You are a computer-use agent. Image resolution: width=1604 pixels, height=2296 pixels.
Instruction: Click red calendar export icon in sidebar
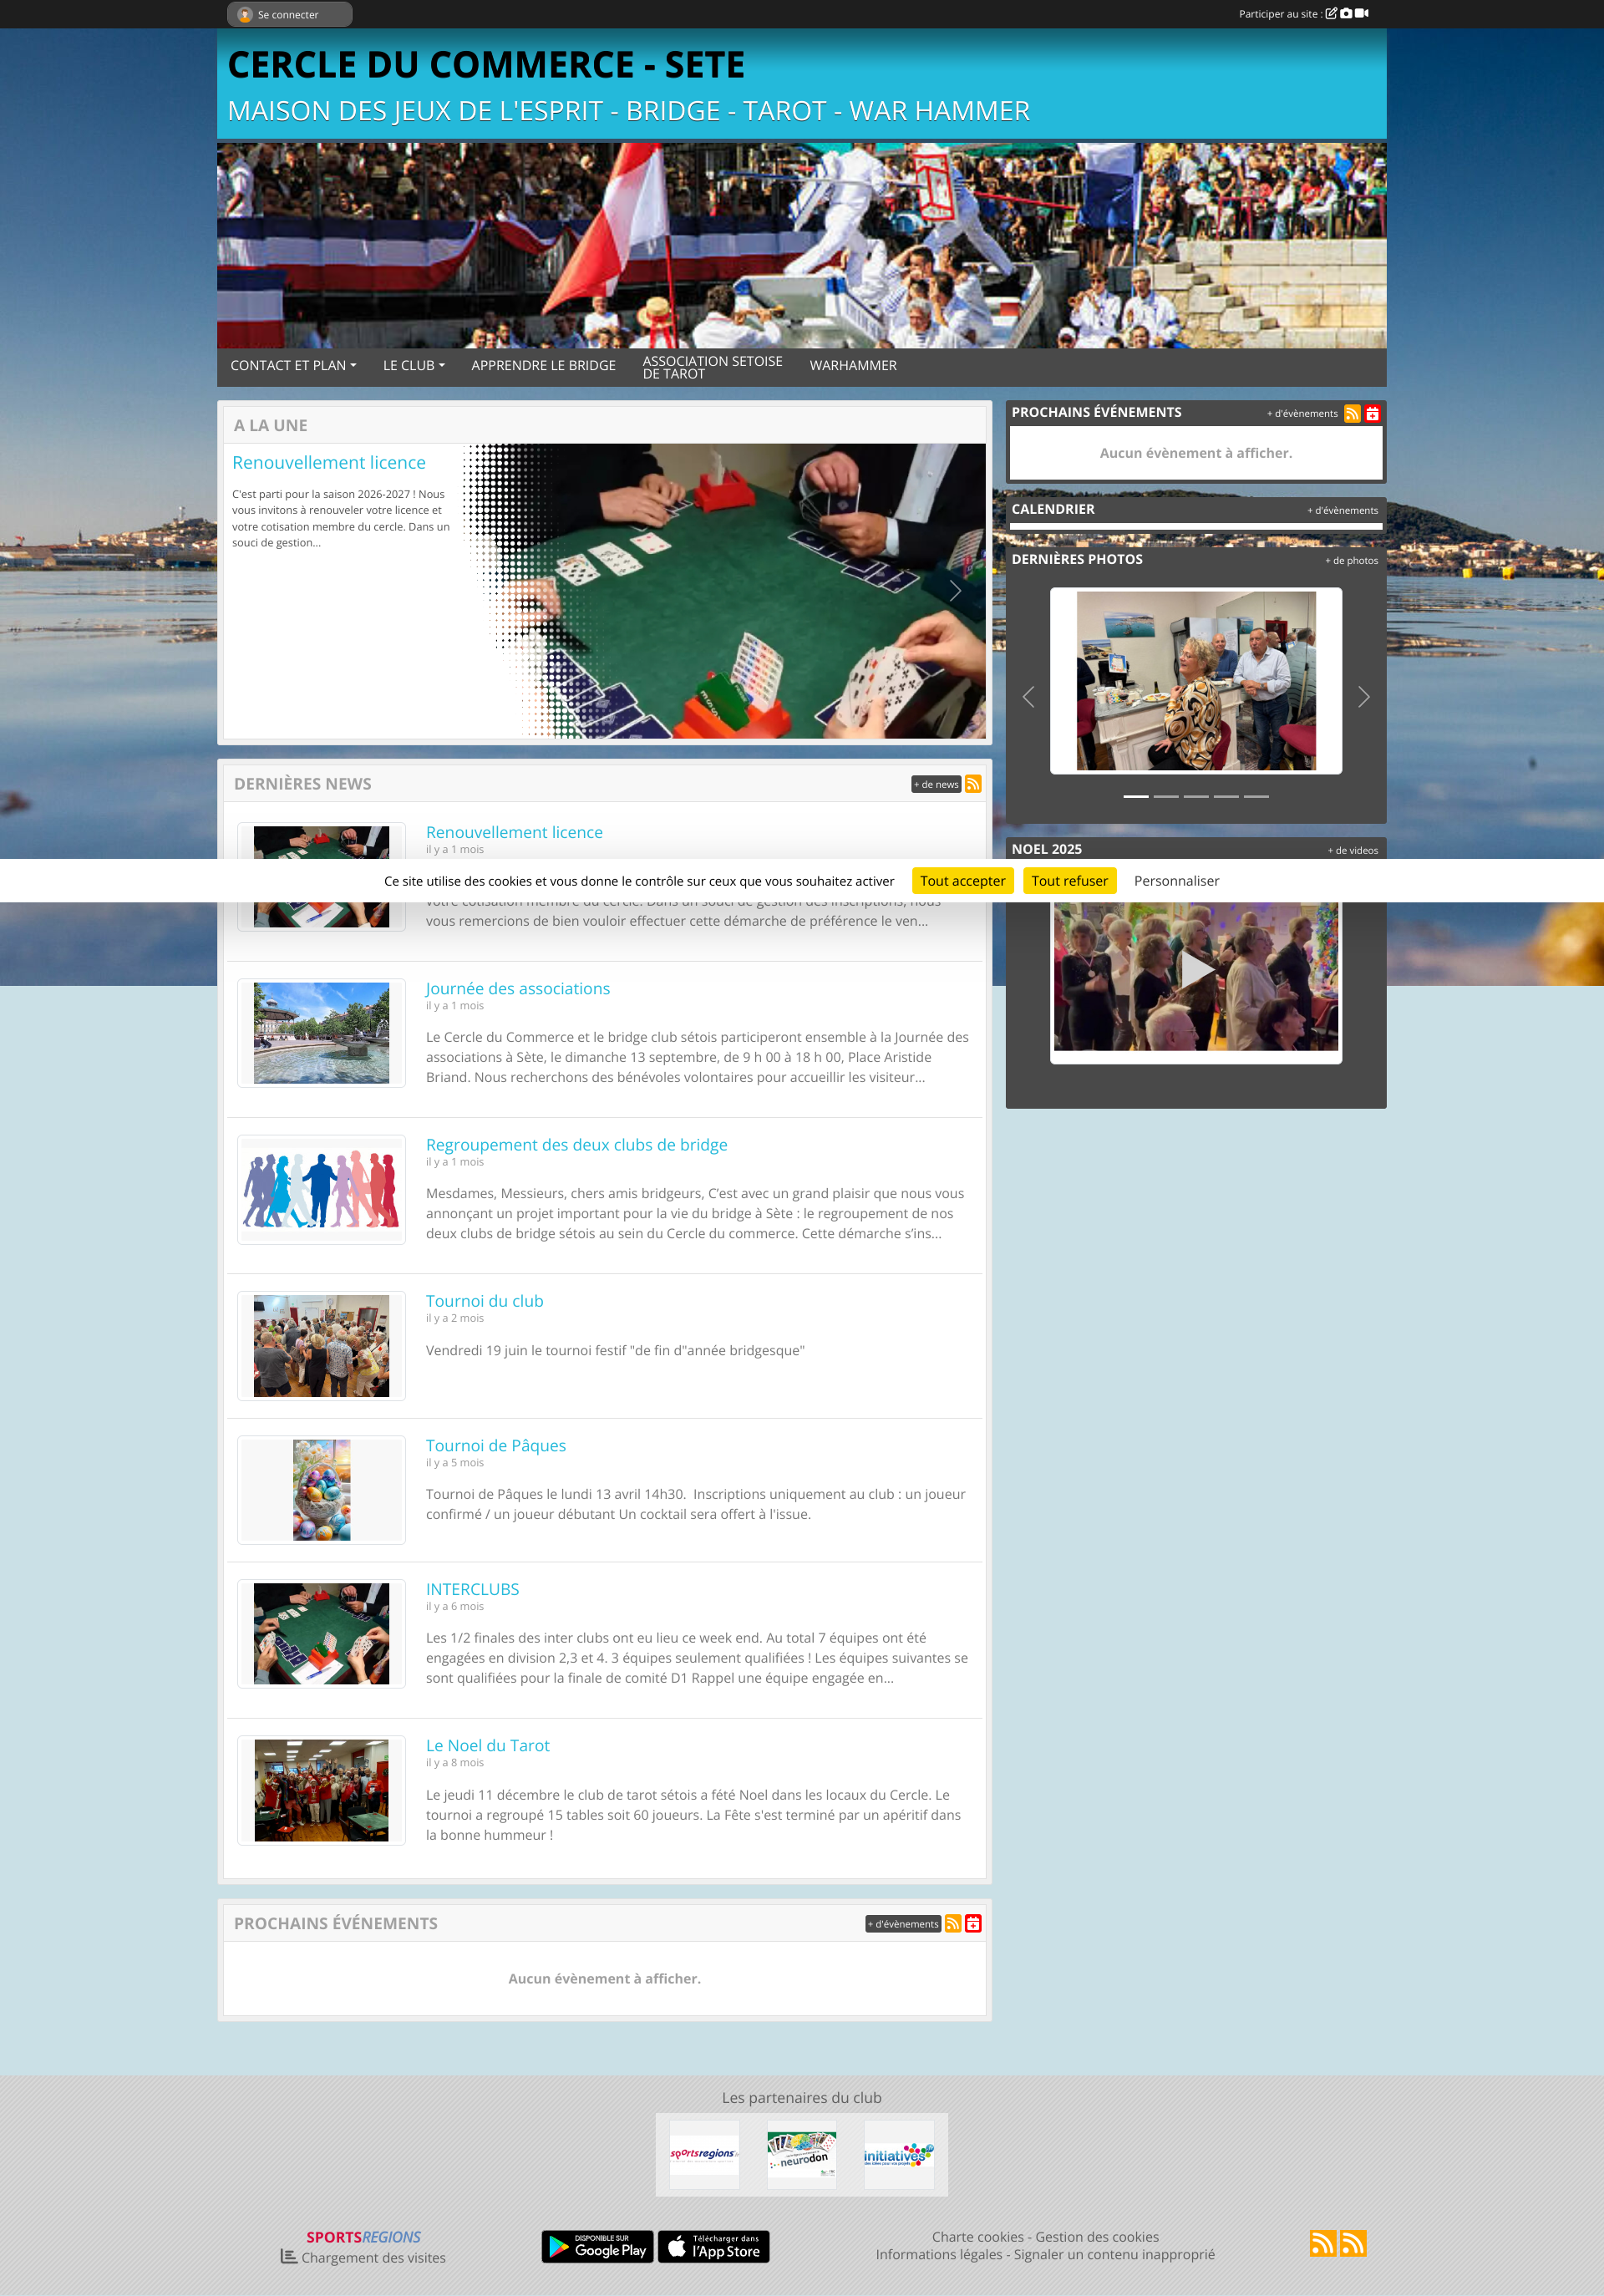click(1373, 413)
